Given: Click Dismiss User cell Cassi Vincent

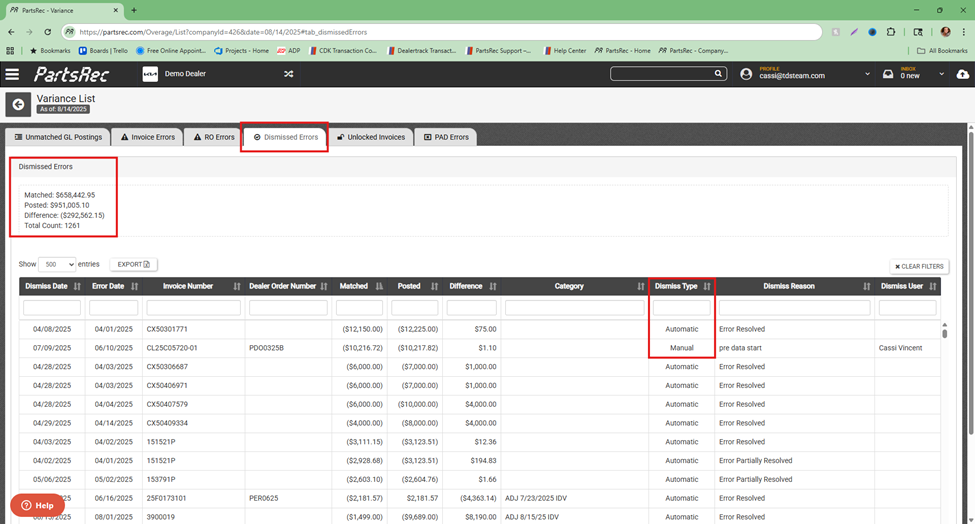Looking at the screenshot, I should [900, 348].
